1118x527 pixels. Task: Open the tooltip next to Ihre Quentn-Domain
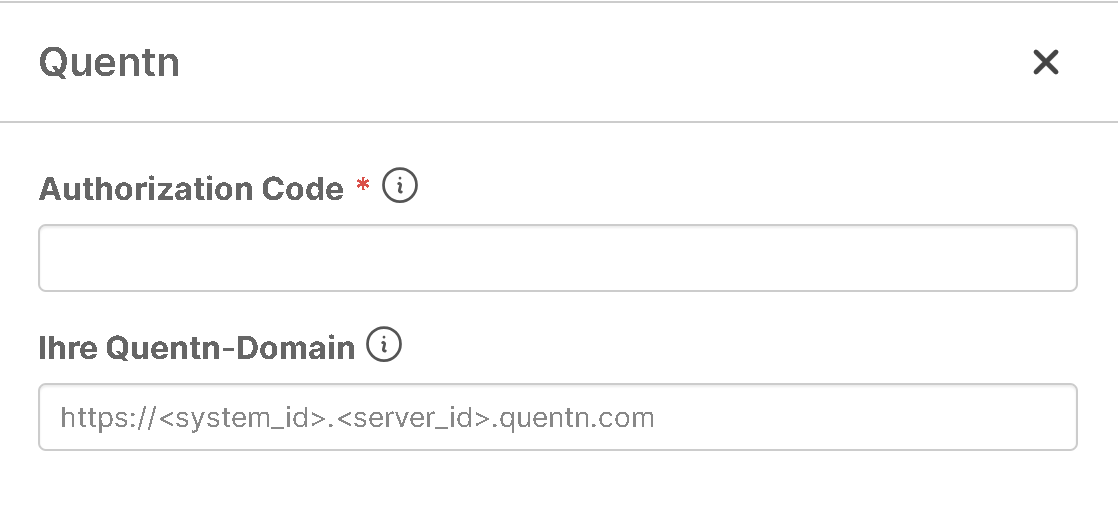tap(384, 345)
